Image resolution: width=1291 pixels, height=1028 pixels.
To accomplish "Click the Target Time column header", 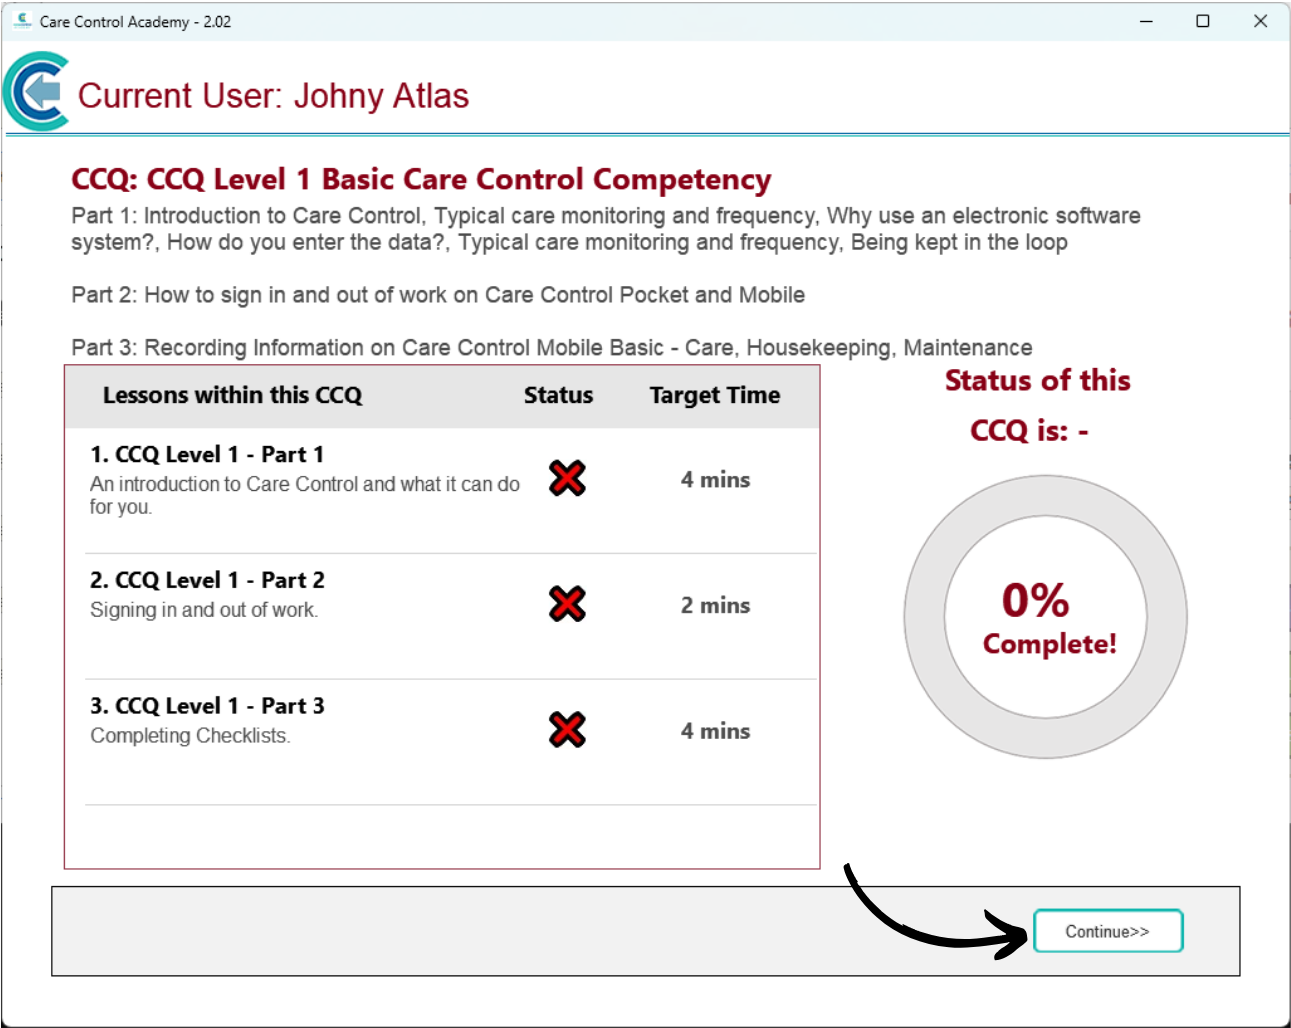I will (x=714, y=396).
